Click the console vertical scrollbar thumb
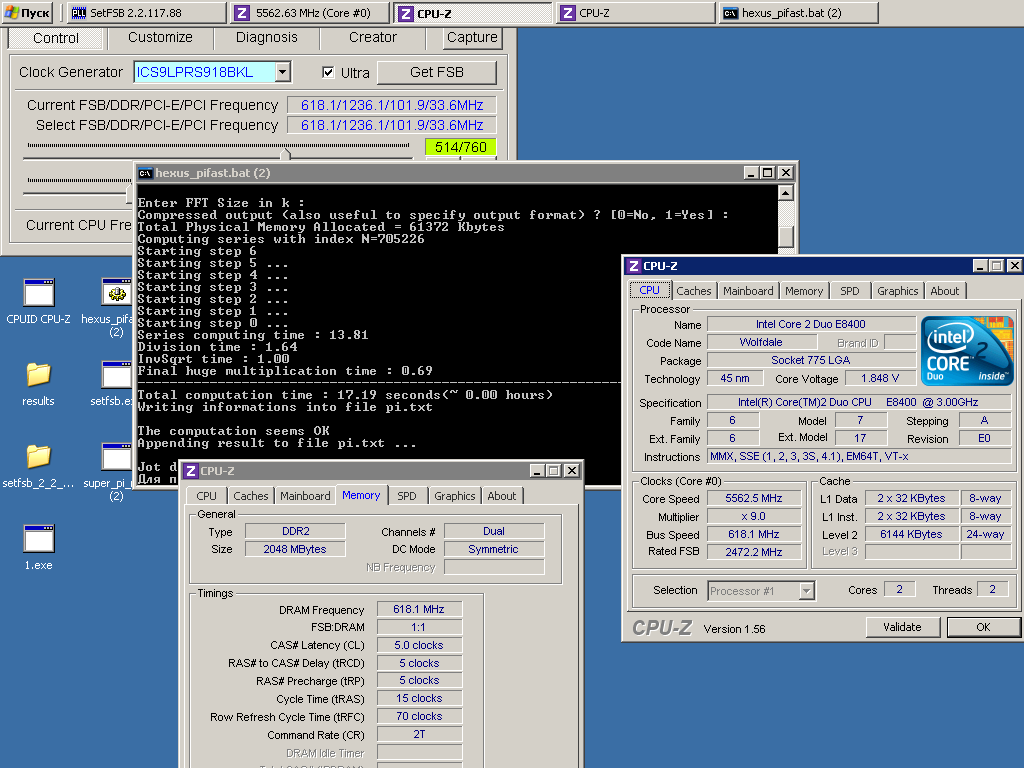Image resolution: width=1024 pixels, height=768 pixels. pyautogui.click(x=786, y=236)
